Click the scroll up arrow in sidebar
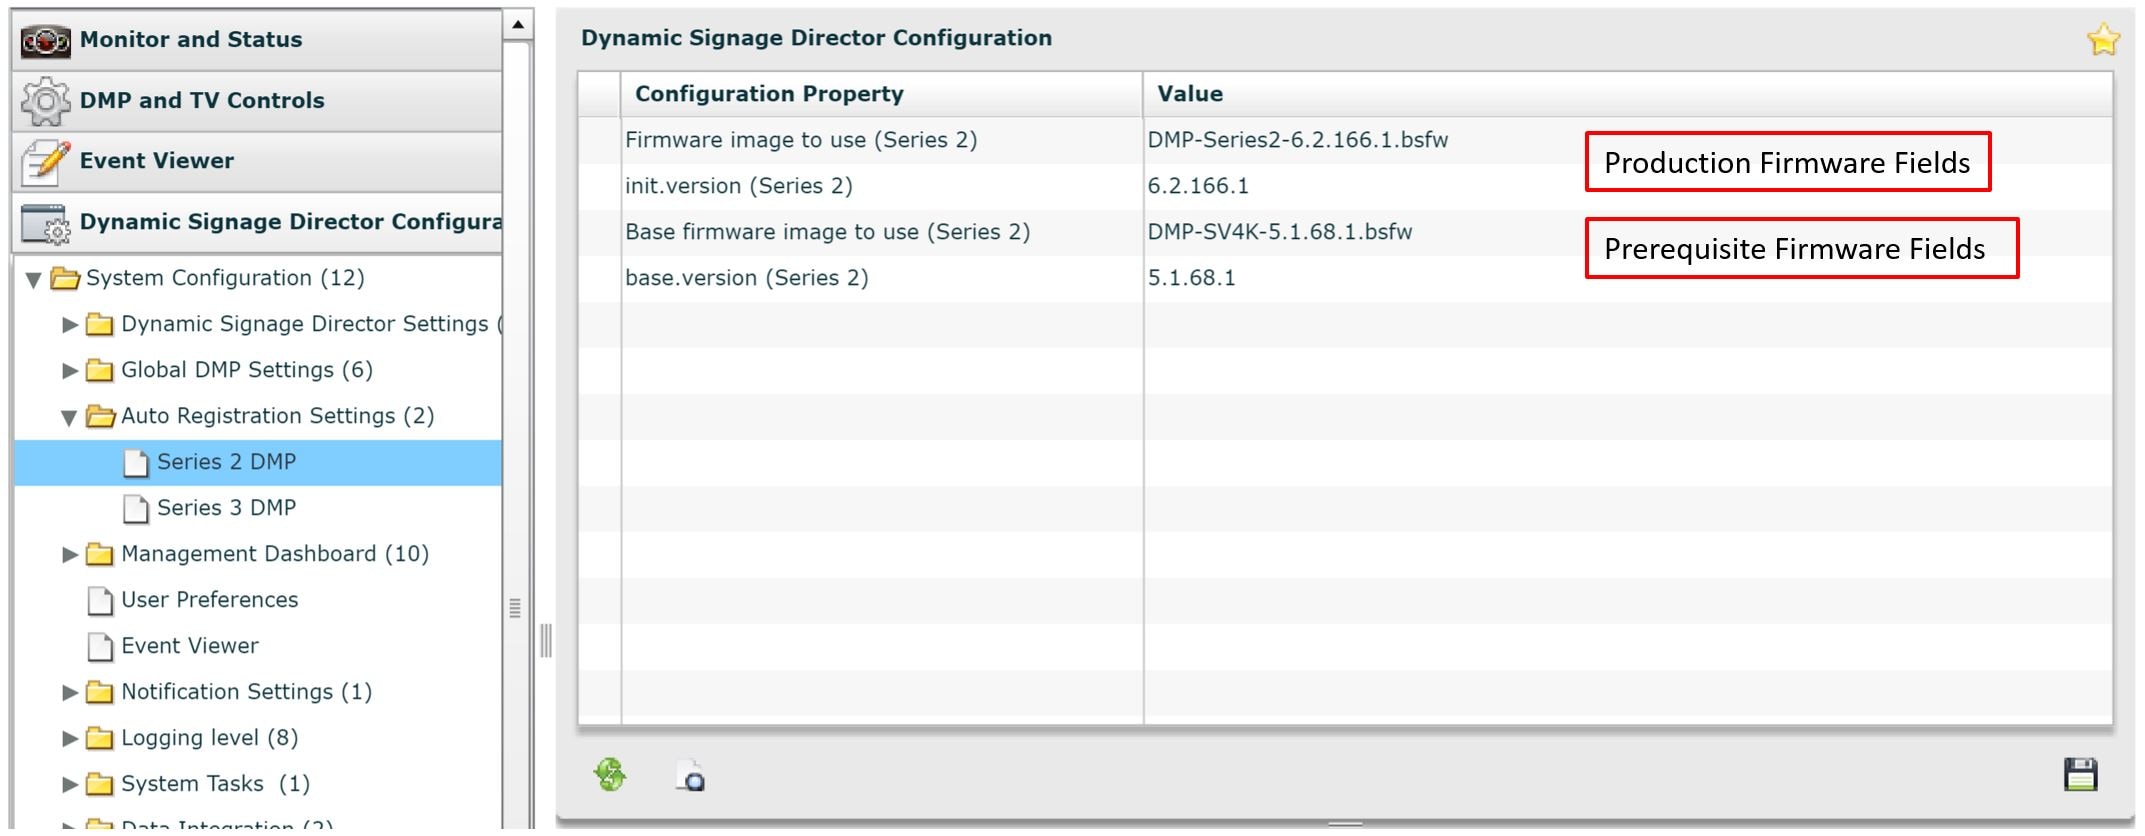This screenshot has width=2145, height=836. pyautogui.click(x=517, y=24)
